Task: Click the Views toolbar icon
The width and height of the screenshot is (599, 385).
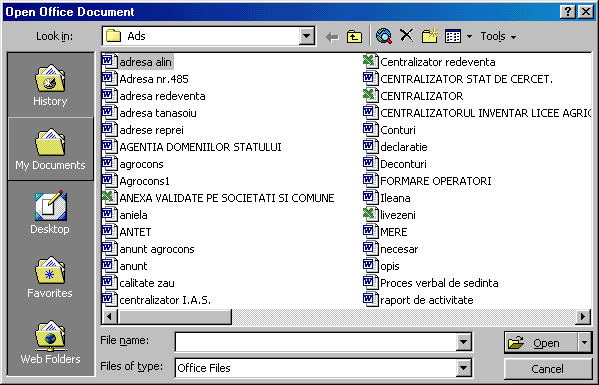Action: pyautogui.click(x=453, y=36)
